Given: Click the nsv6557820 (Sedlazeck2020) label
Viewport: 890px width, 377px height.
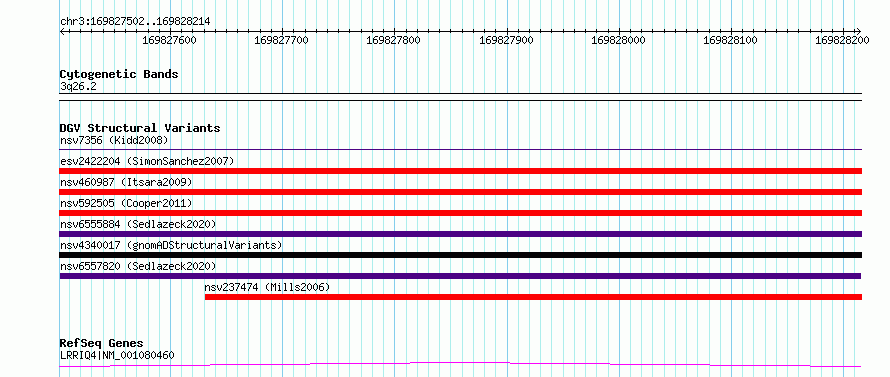Looking at the screenshot, I should pos(138,266).
